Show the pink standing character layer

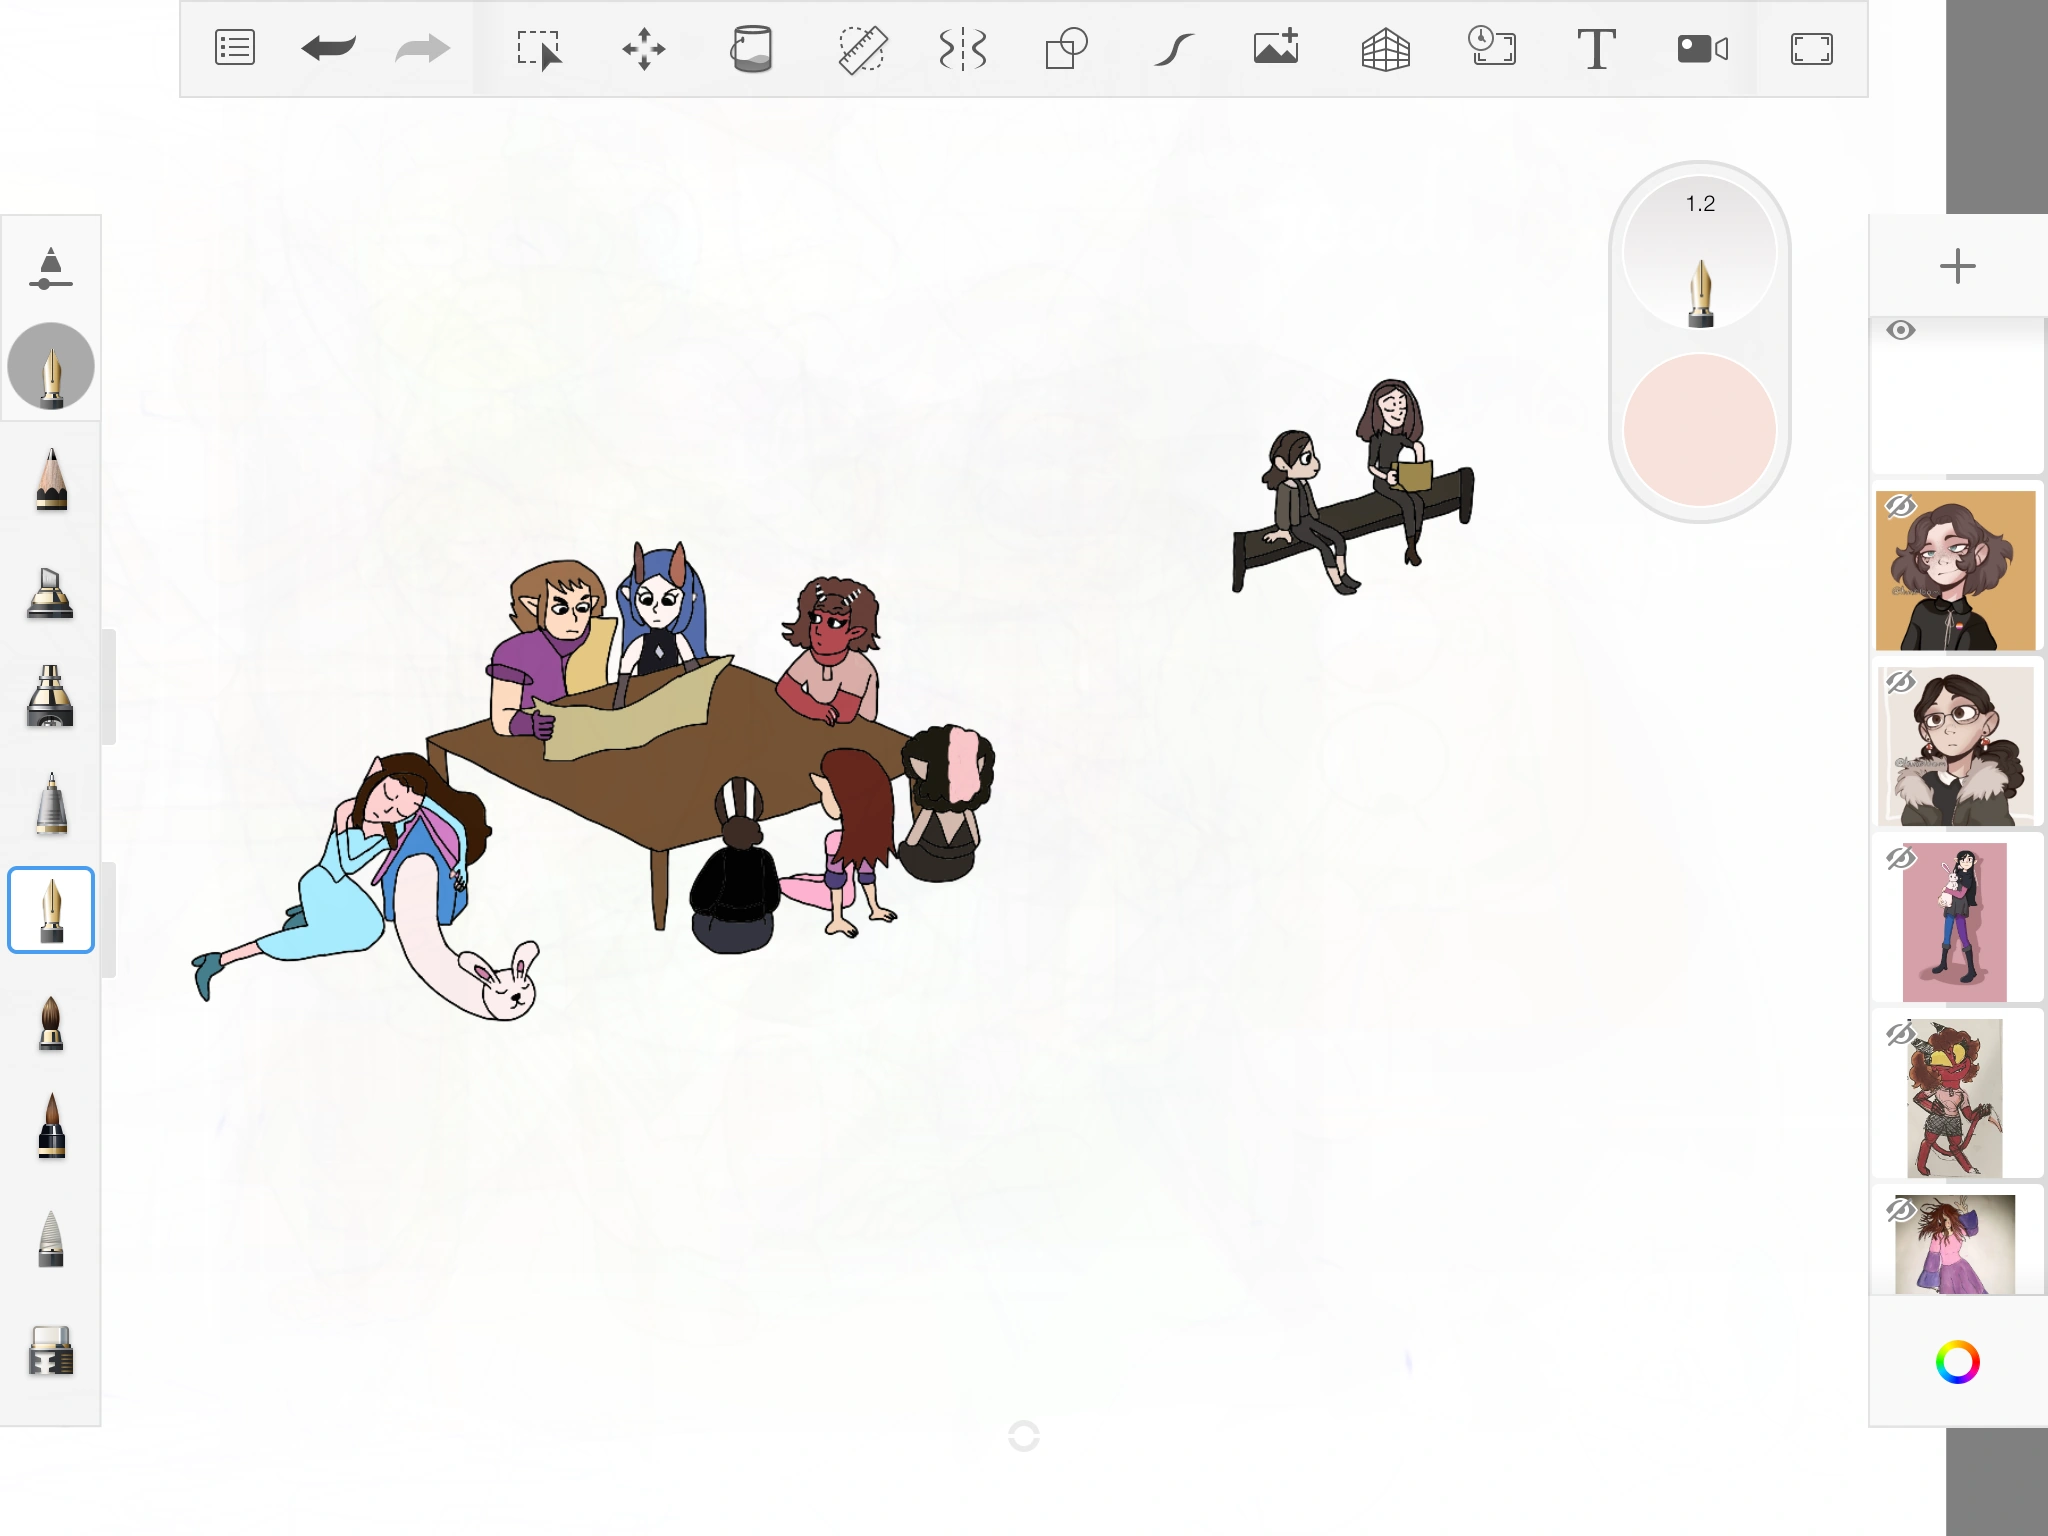point(1900,859)
